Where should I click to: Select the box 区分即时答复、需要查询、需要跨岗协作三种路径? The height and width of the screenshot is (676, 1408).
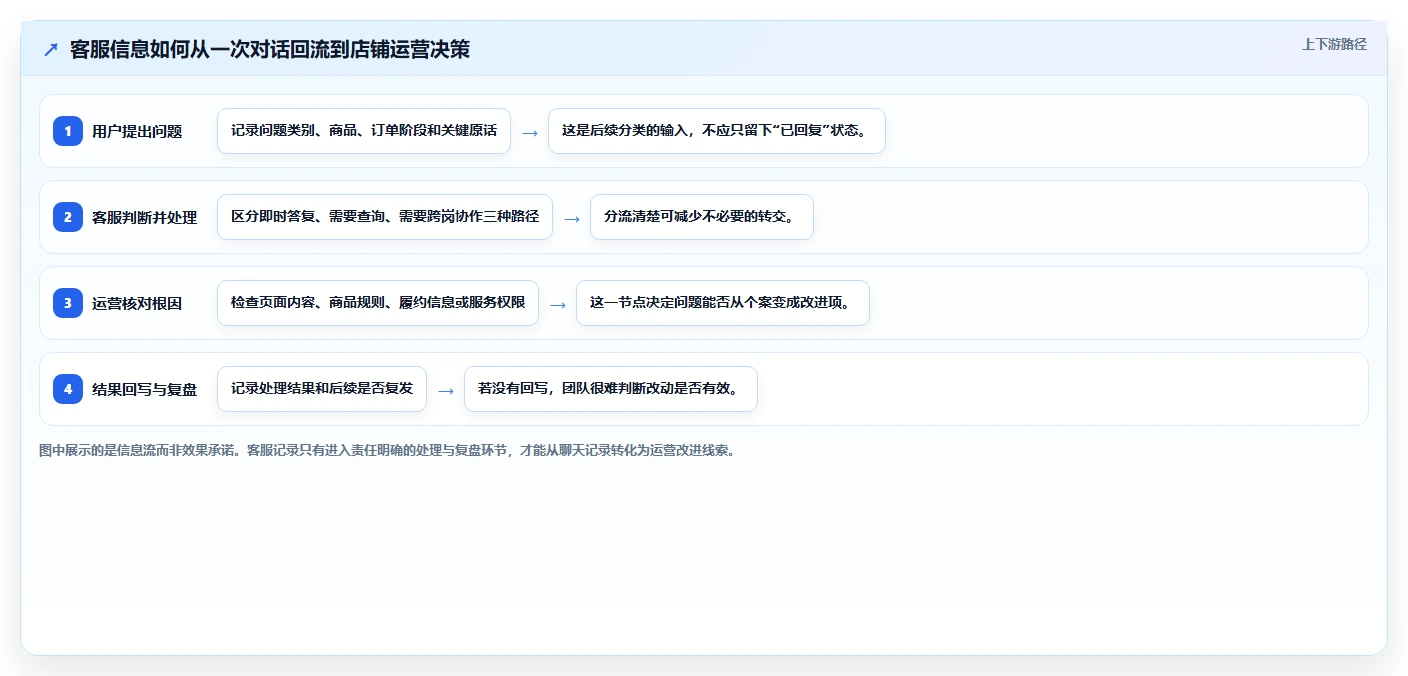[385, 217]
